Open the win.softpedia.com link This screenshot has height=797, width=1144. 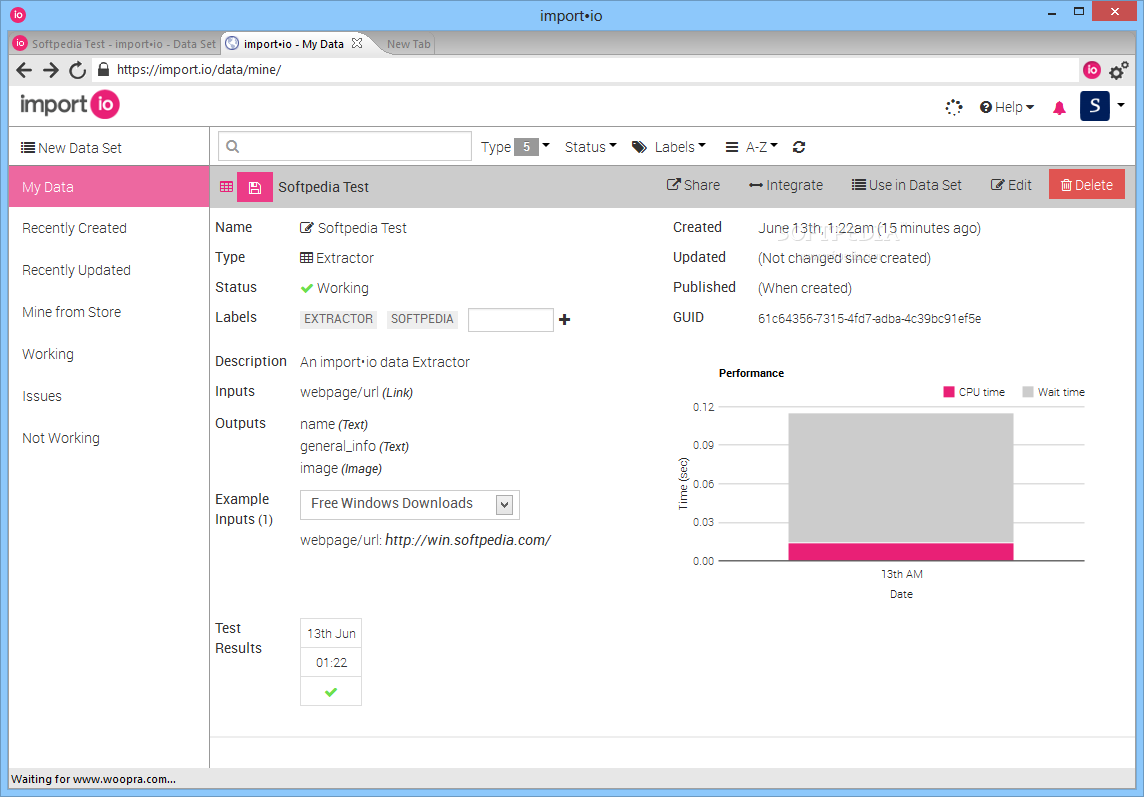click(x=468, y=540)
